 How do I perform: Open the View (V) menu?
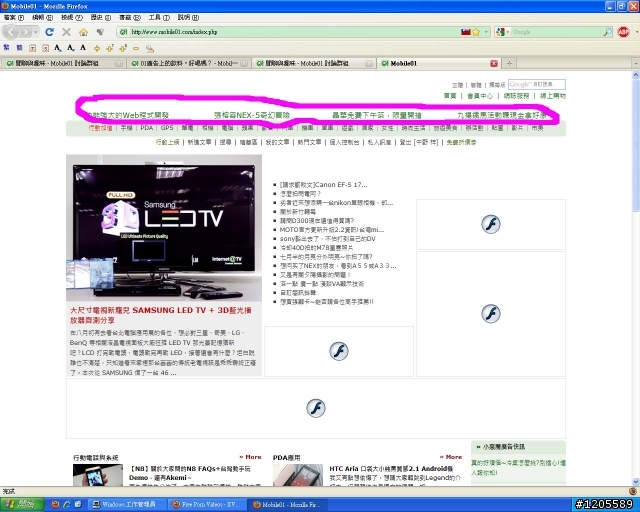[x=72, y=18]
